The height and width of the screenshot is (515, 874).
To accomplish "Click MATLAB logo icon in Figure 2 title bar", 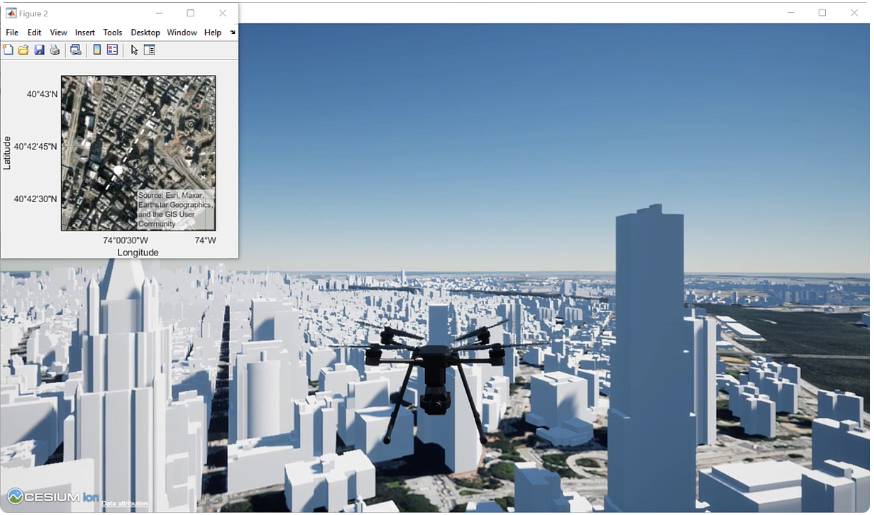I will click(x=11, y=13).
